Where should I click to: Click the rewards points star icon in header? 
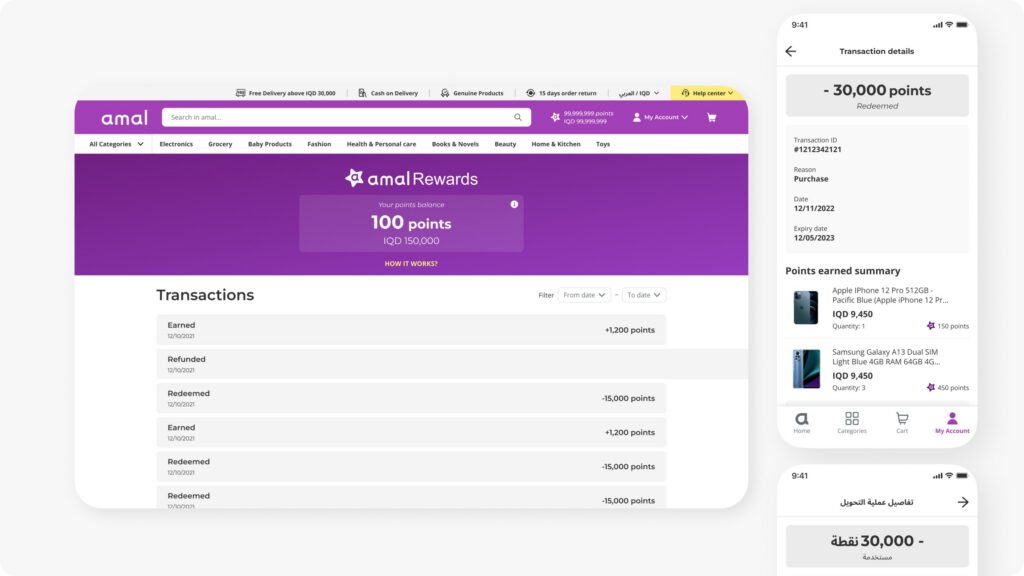pos(555,118)
